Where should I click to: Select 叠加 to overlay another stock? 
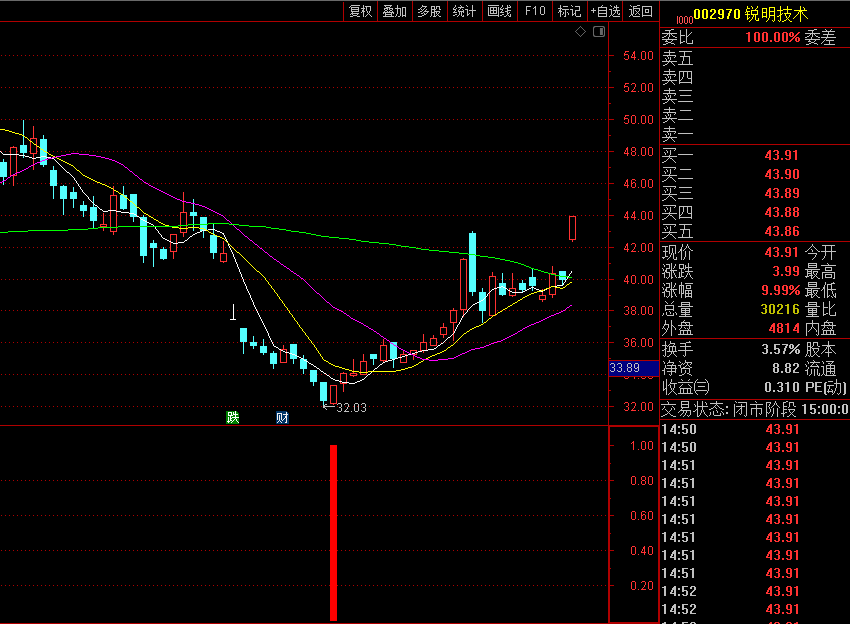point(395,11)
